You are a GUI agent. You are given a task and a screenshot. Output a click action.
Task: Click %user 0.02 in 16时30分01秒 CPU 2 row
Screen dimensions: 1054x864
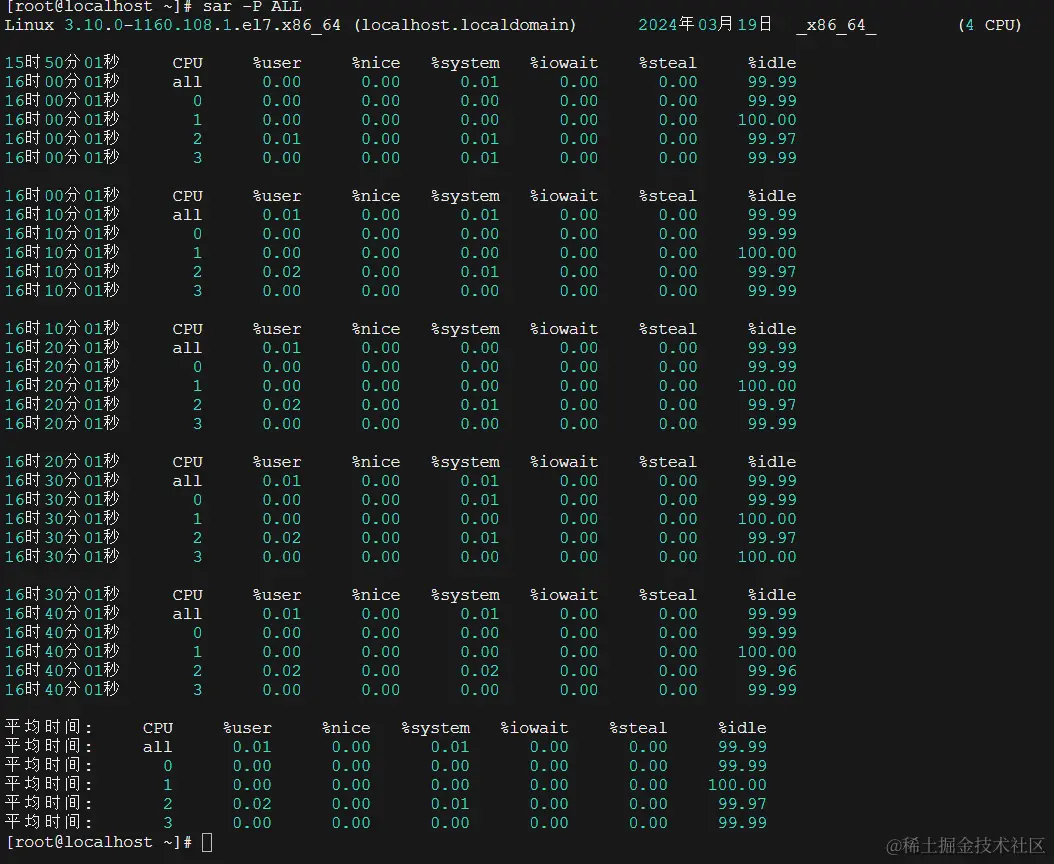[282, 538]
